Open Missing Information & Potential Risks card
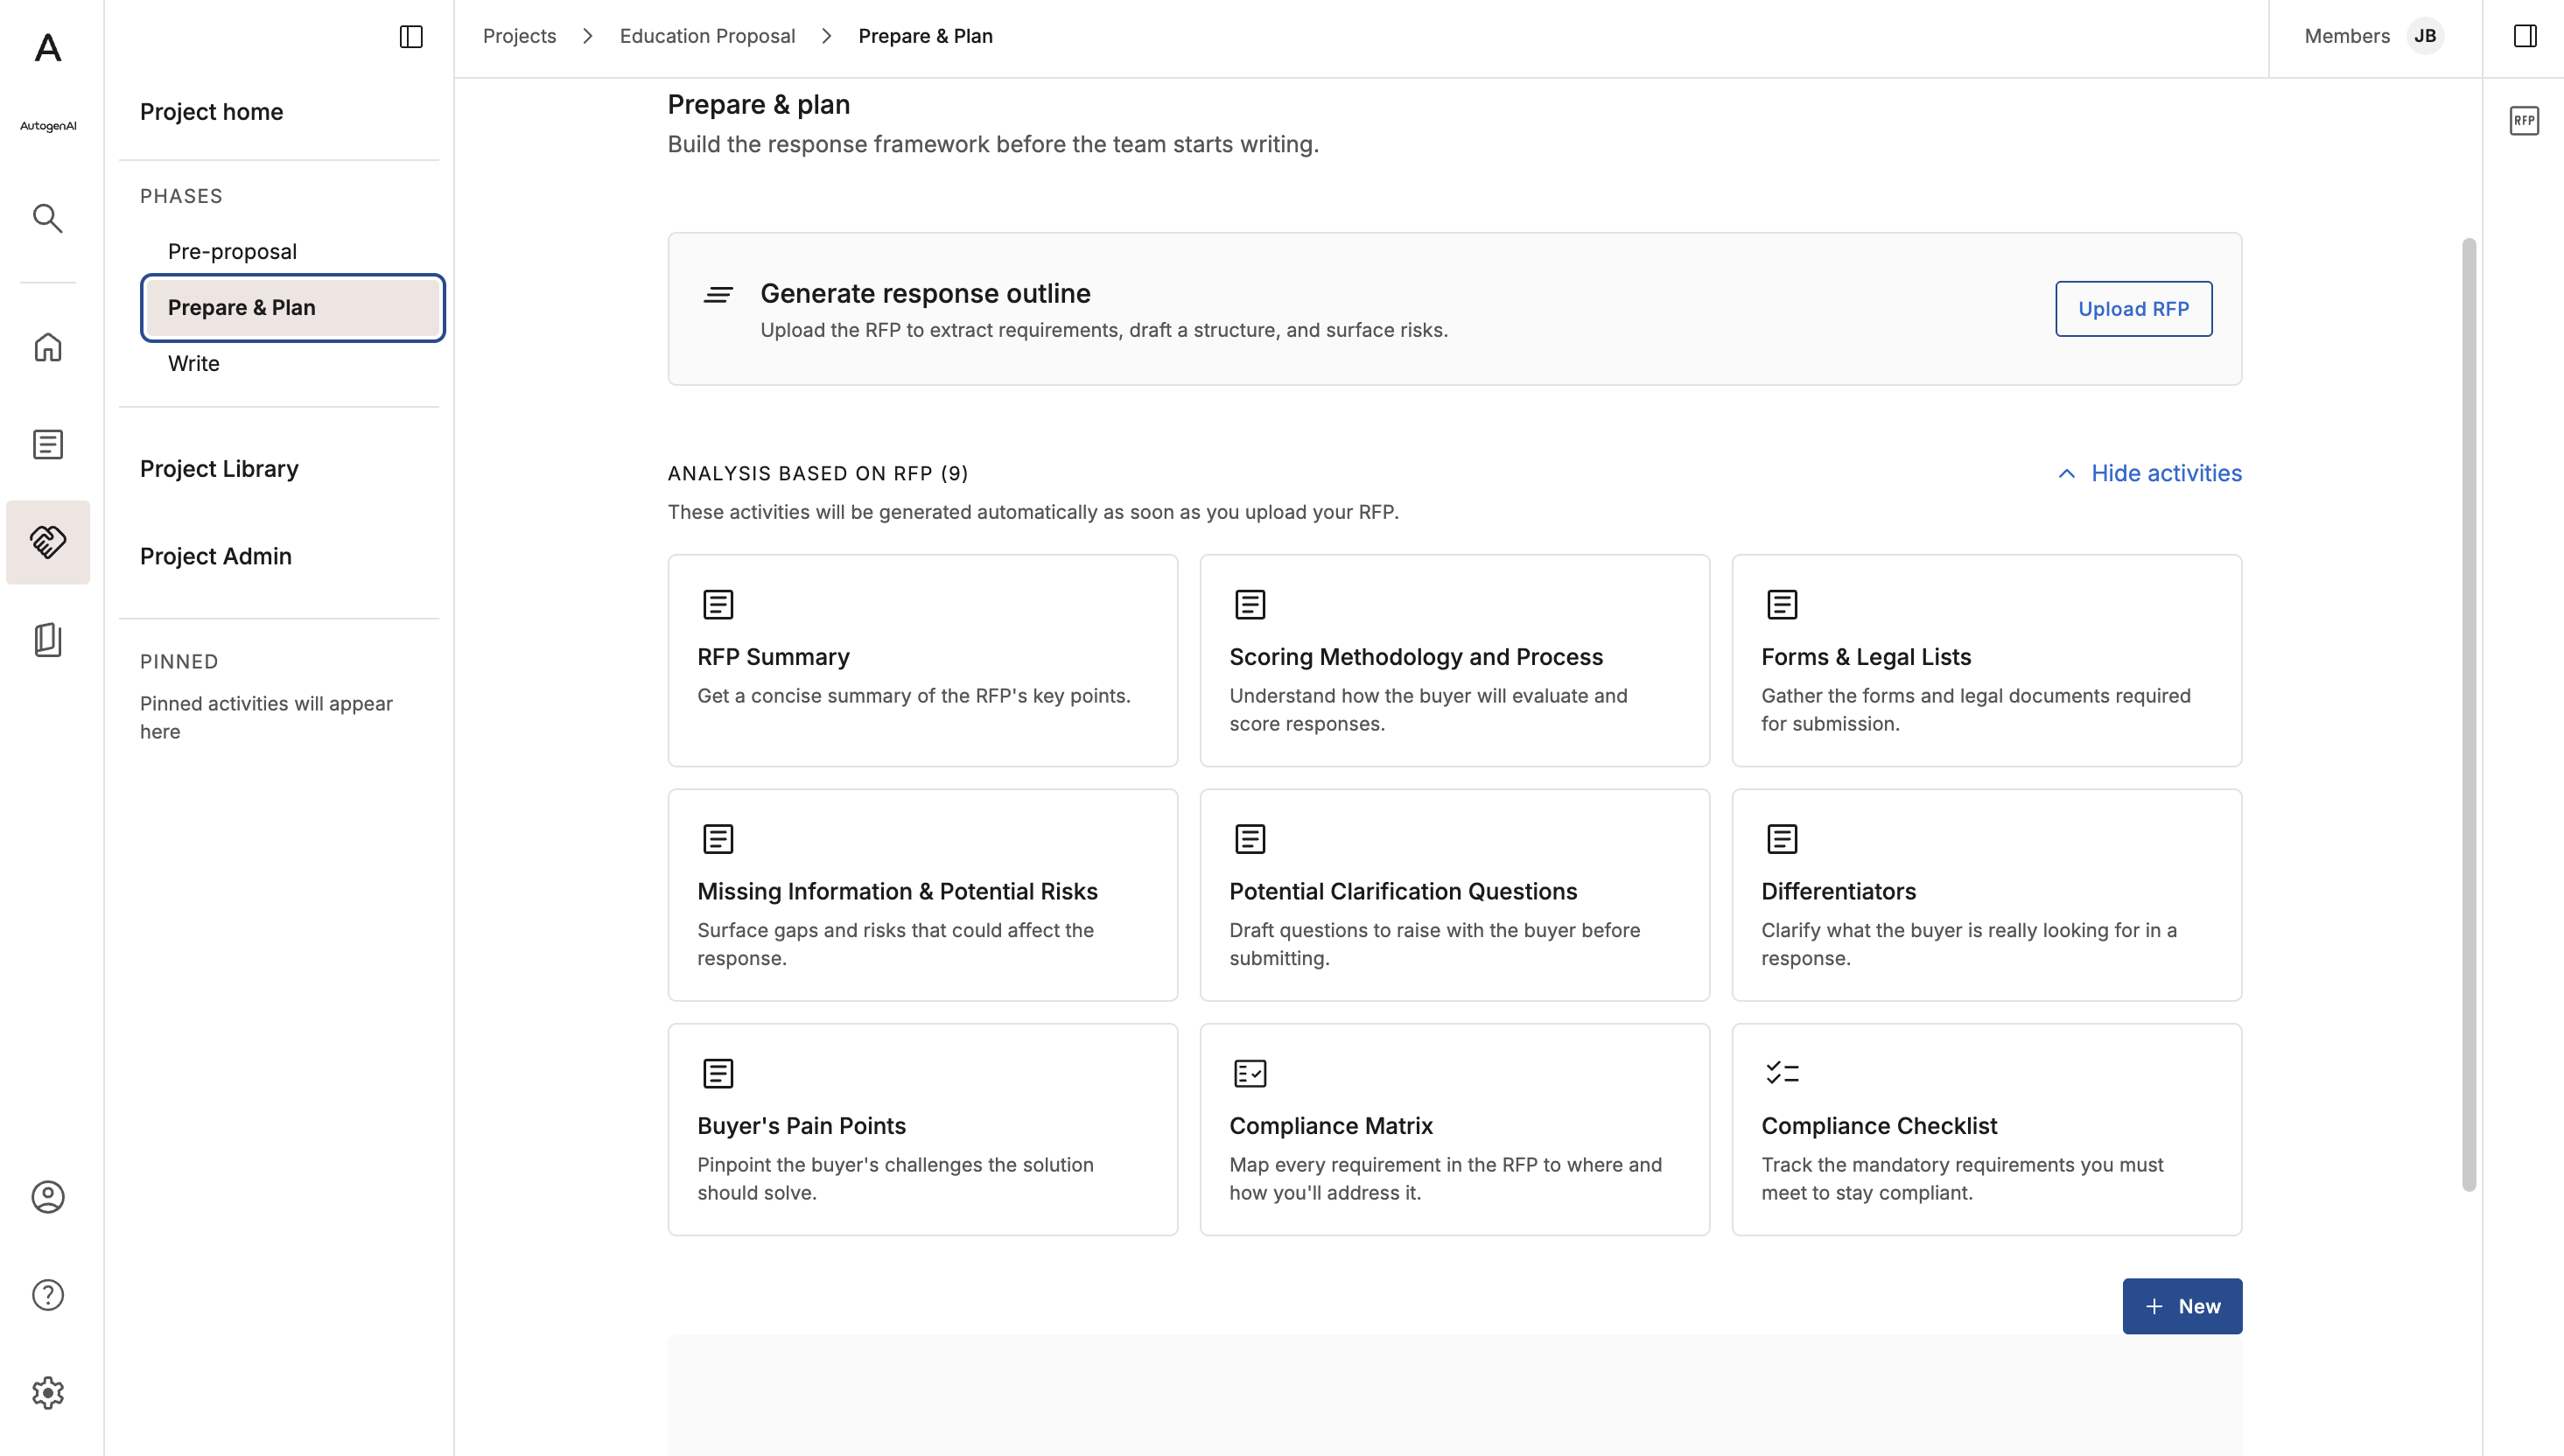 (923, 895)
